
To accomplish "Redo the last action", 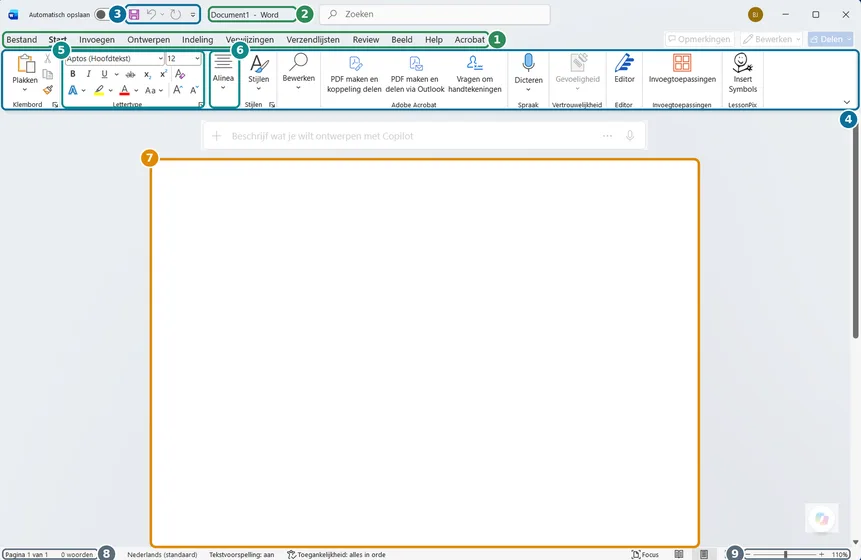I will 176,15.
